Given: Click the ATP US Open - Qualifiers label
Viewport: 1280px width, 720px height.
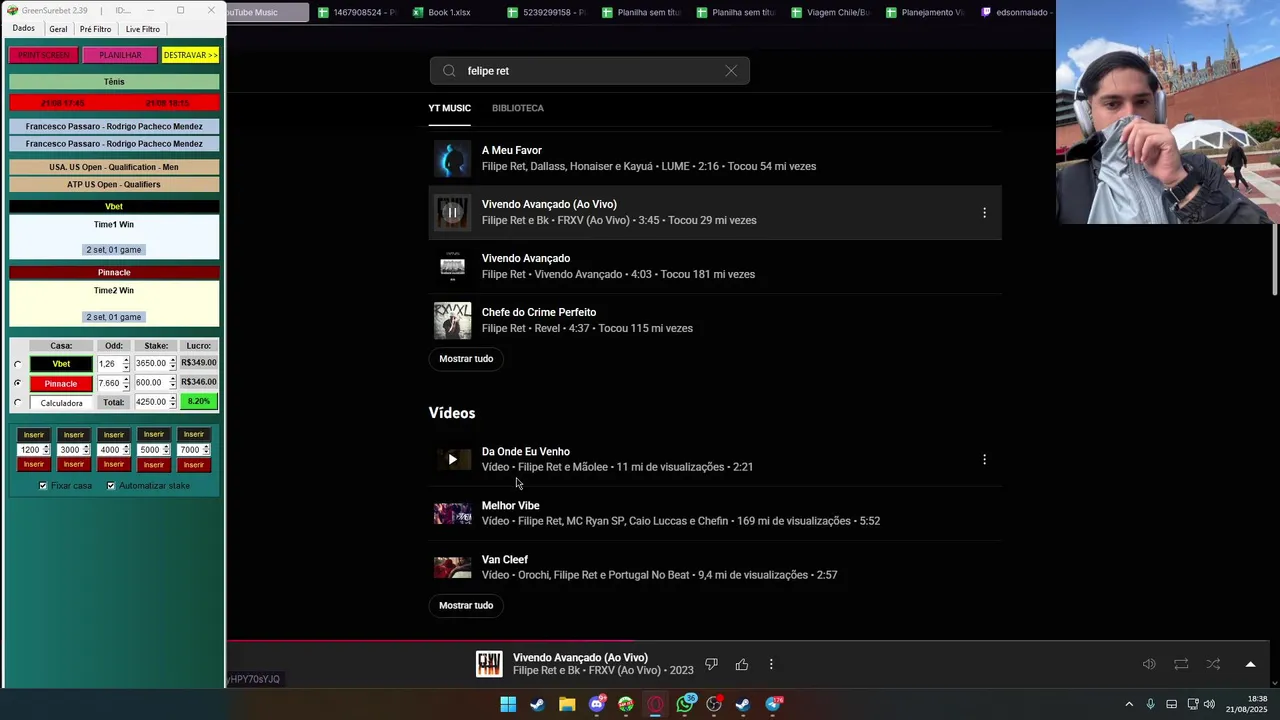Looking at the screenshot, I should (x=114, y=184).
